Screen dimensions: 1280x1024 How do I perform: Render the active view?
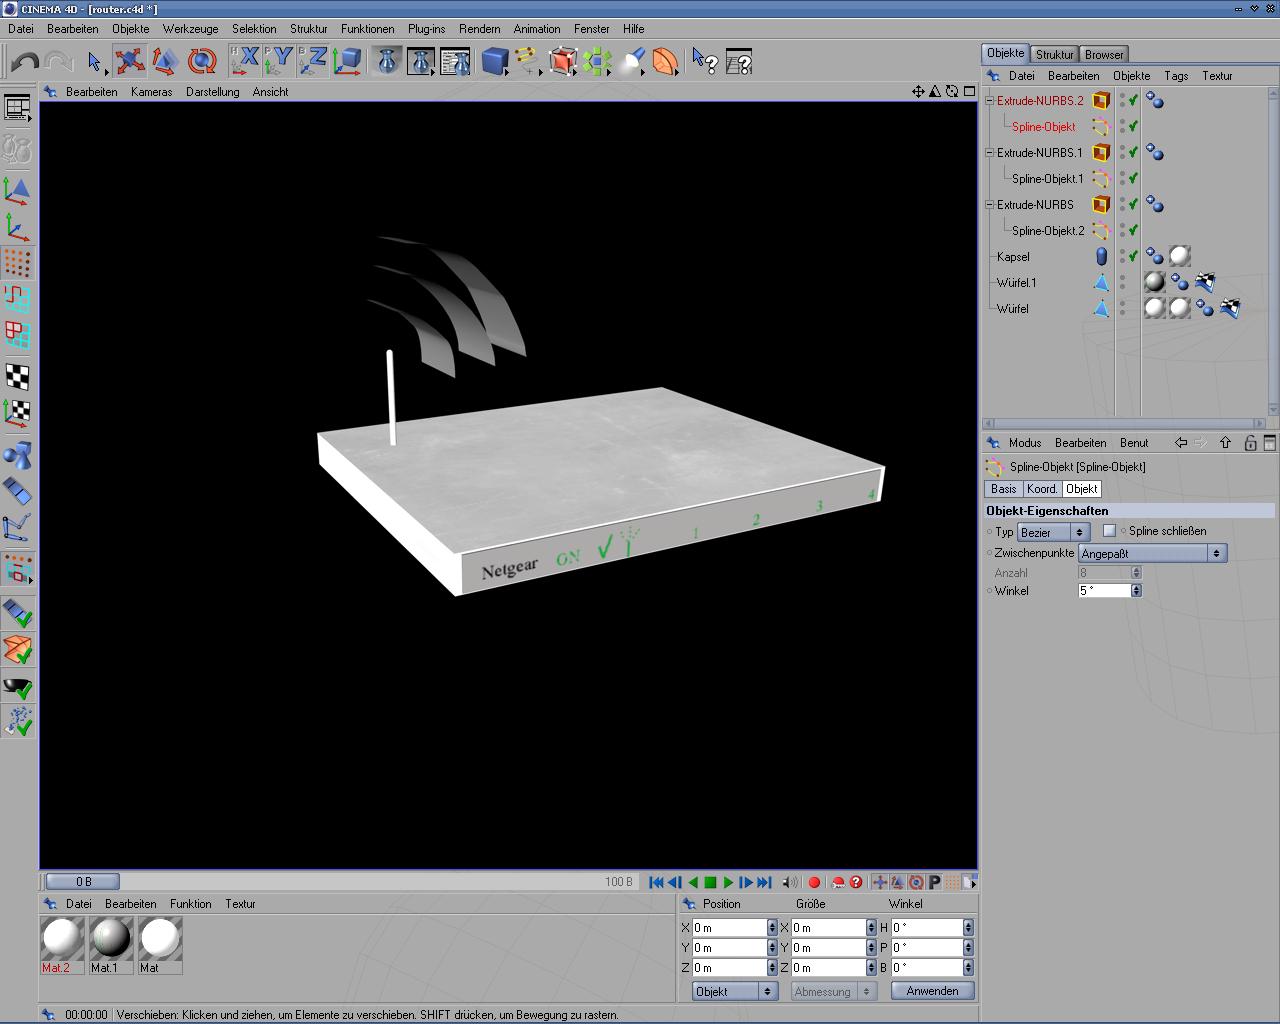[387, 62]
